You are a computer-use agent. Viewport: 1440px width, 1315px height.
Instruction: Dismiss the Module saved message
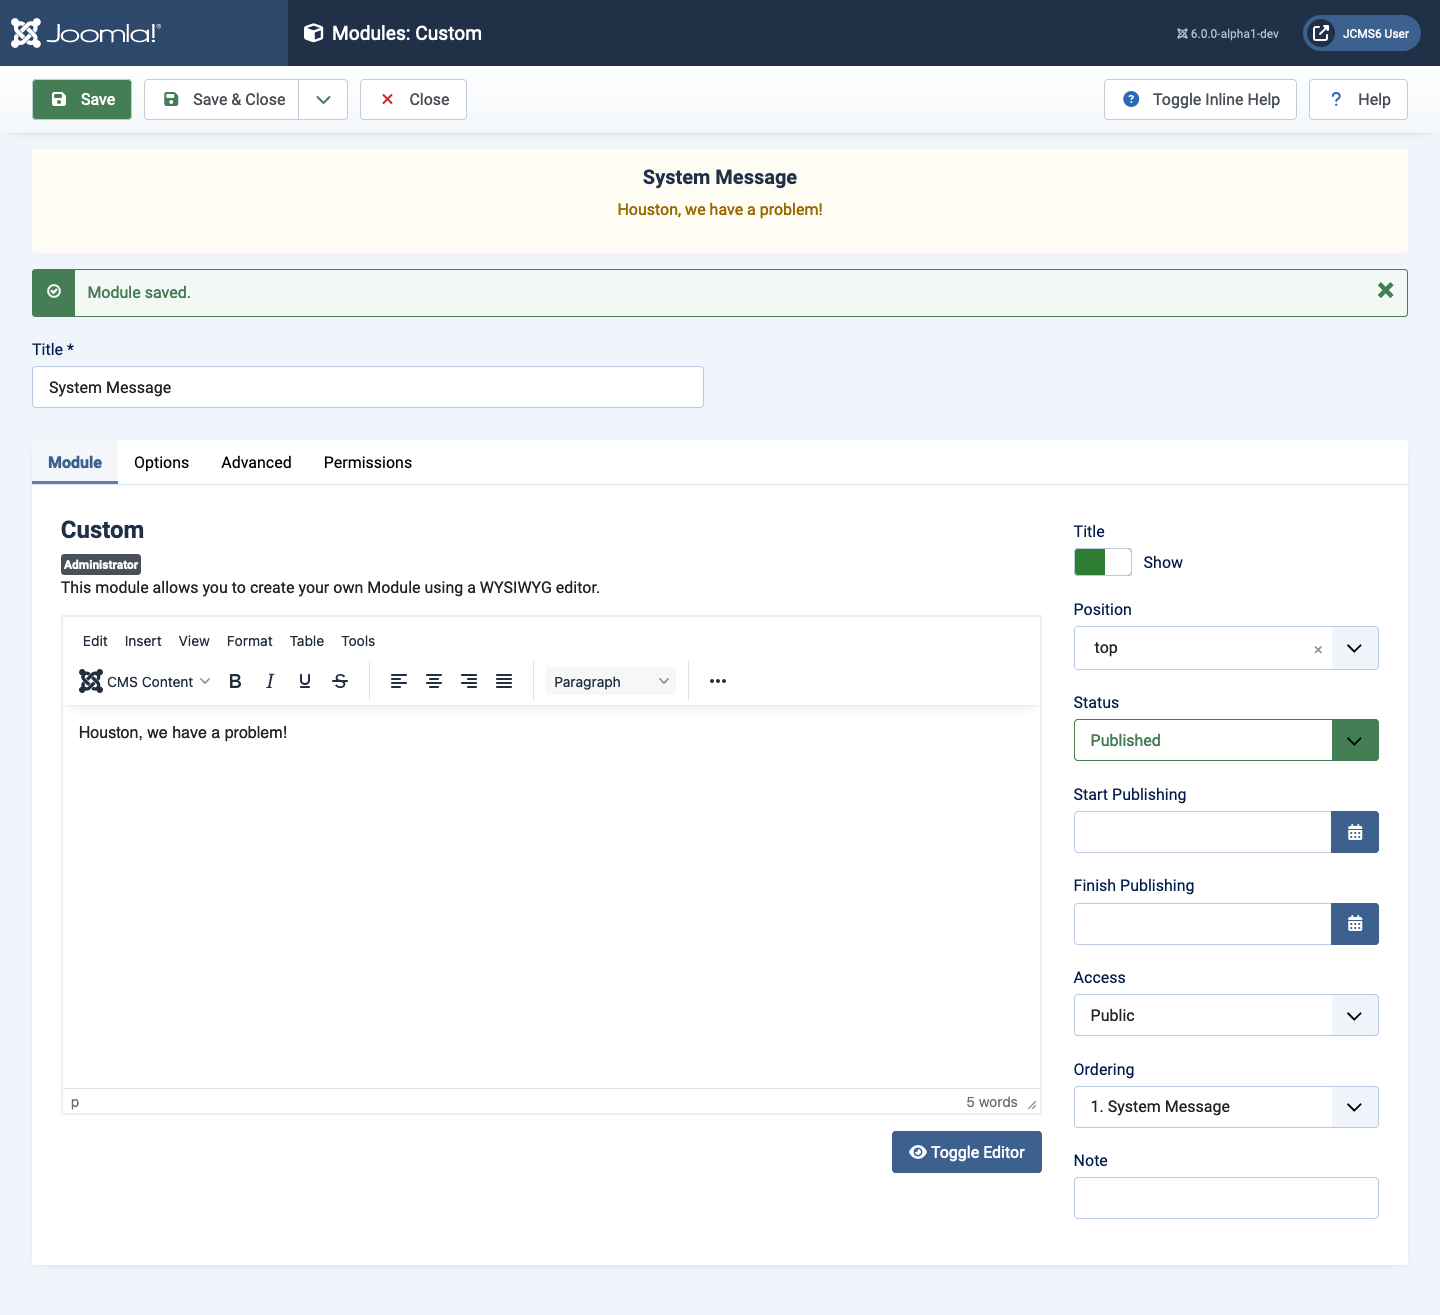(x=1385, y=290)
